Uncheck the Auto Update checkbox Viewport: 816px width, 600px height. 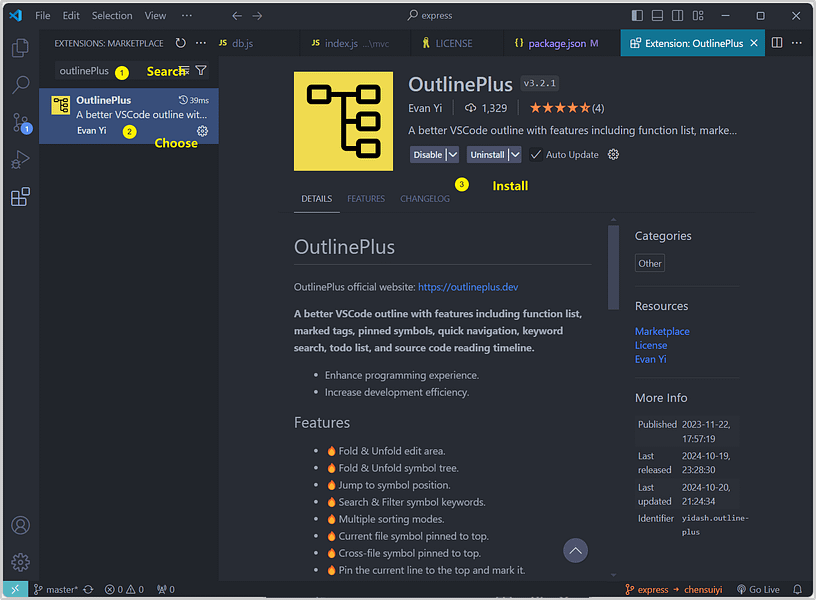(x=537, y=155)
